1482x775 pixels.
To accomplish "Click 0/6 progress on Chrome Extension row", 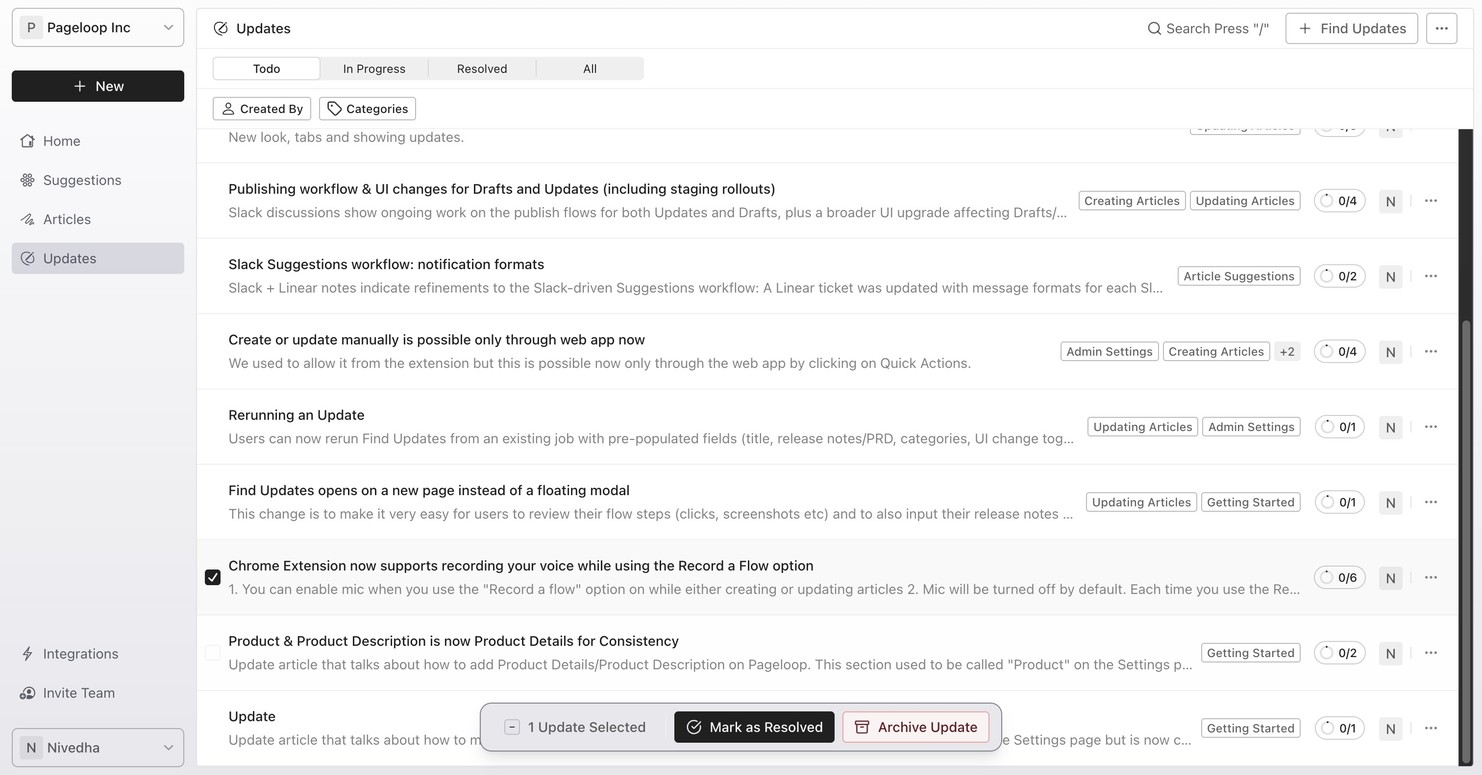I will tap(1339, 577).
